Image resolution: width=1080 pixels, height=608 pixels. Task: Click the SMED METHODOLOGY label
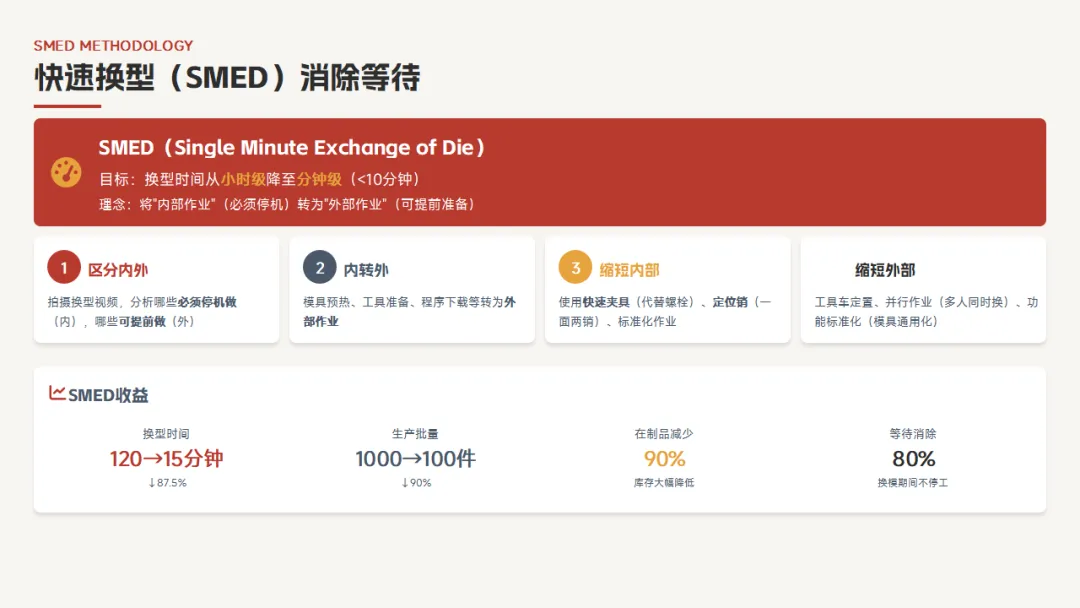click(x=113, y=45)
